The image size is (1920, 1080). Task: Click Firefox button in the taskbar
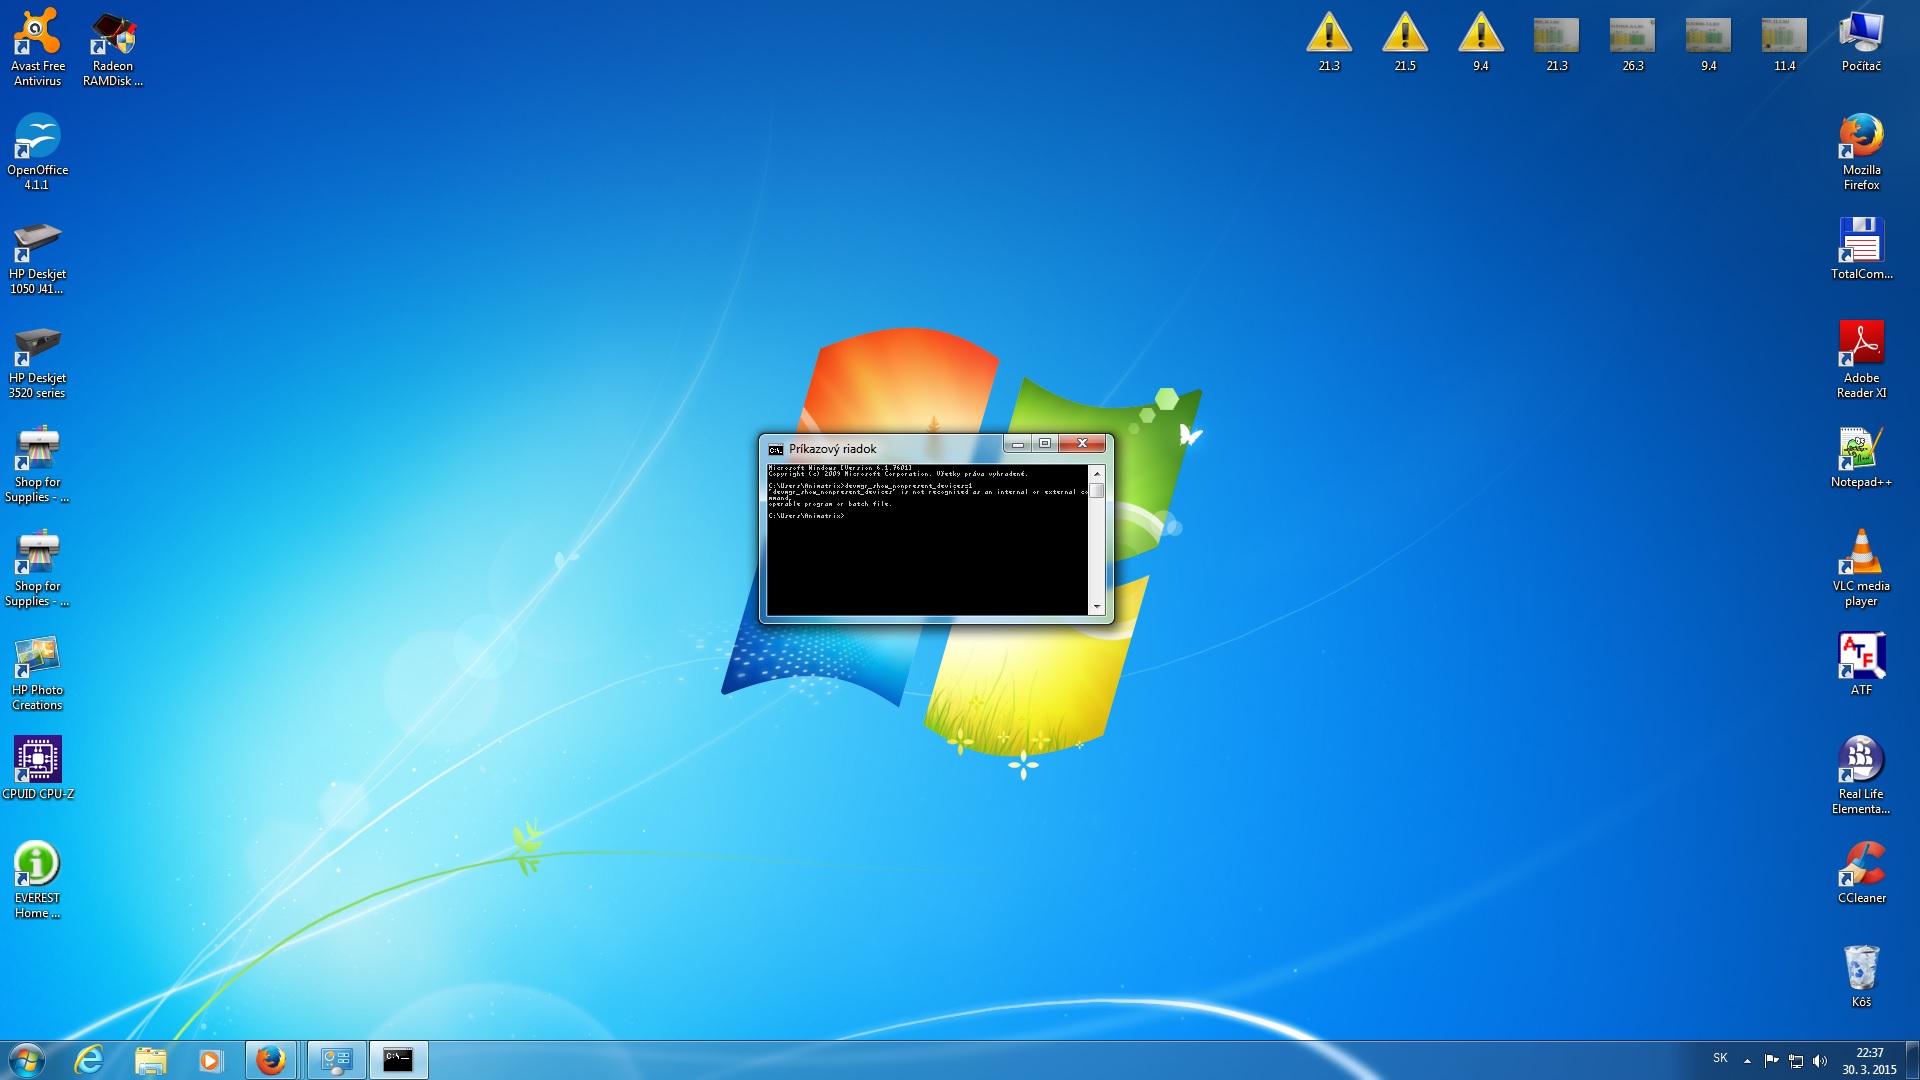[x=270, y=1060]
